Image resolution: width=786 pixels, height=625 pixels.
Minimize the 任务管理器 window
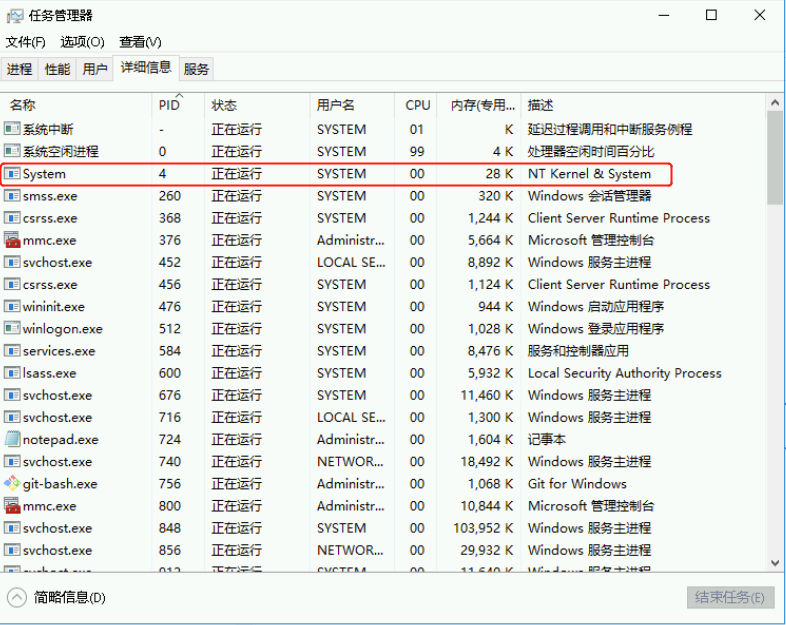(x=664, y=16)
